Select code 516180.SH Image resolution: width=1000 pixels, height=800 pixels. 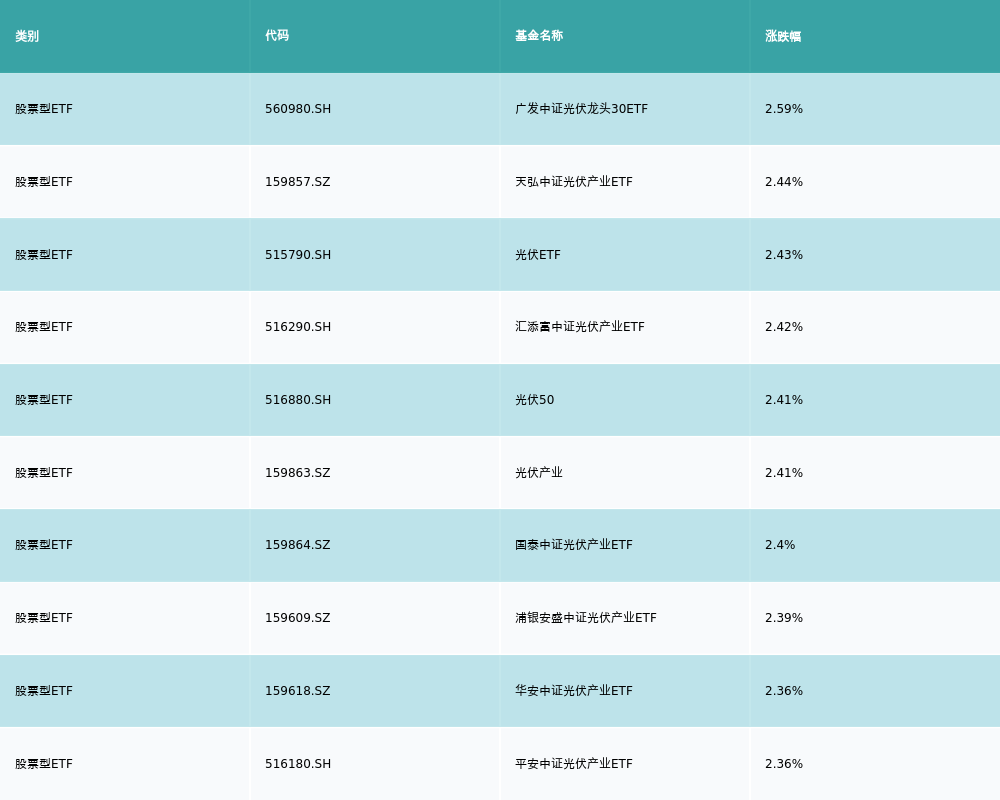(298, 764)
